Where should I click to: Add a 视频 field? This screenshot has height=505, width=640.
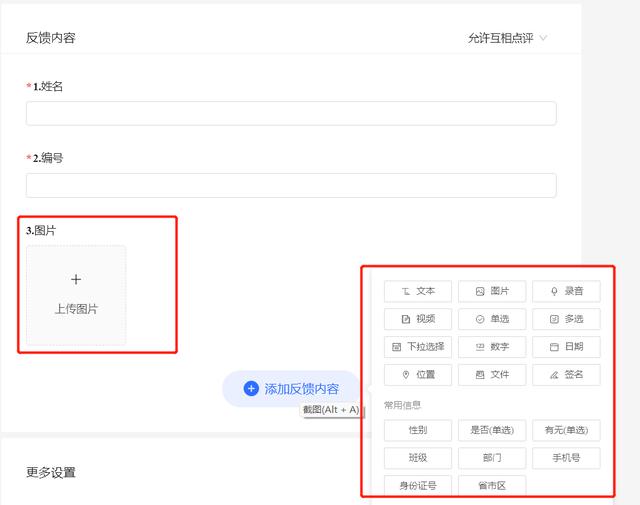(418, 319)
